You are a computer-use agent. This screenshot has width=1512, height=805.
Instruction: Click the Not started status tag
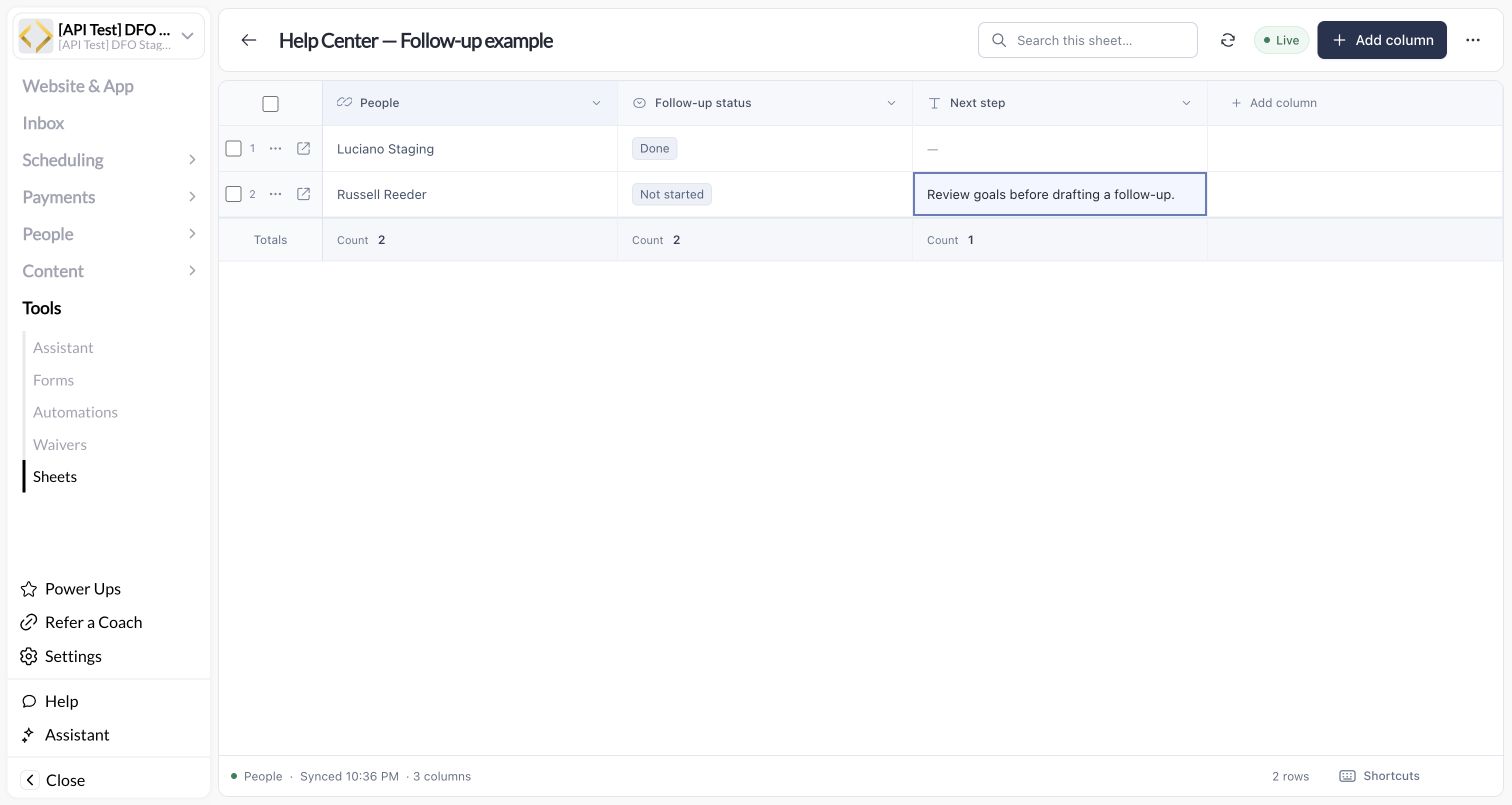(672, 194)
